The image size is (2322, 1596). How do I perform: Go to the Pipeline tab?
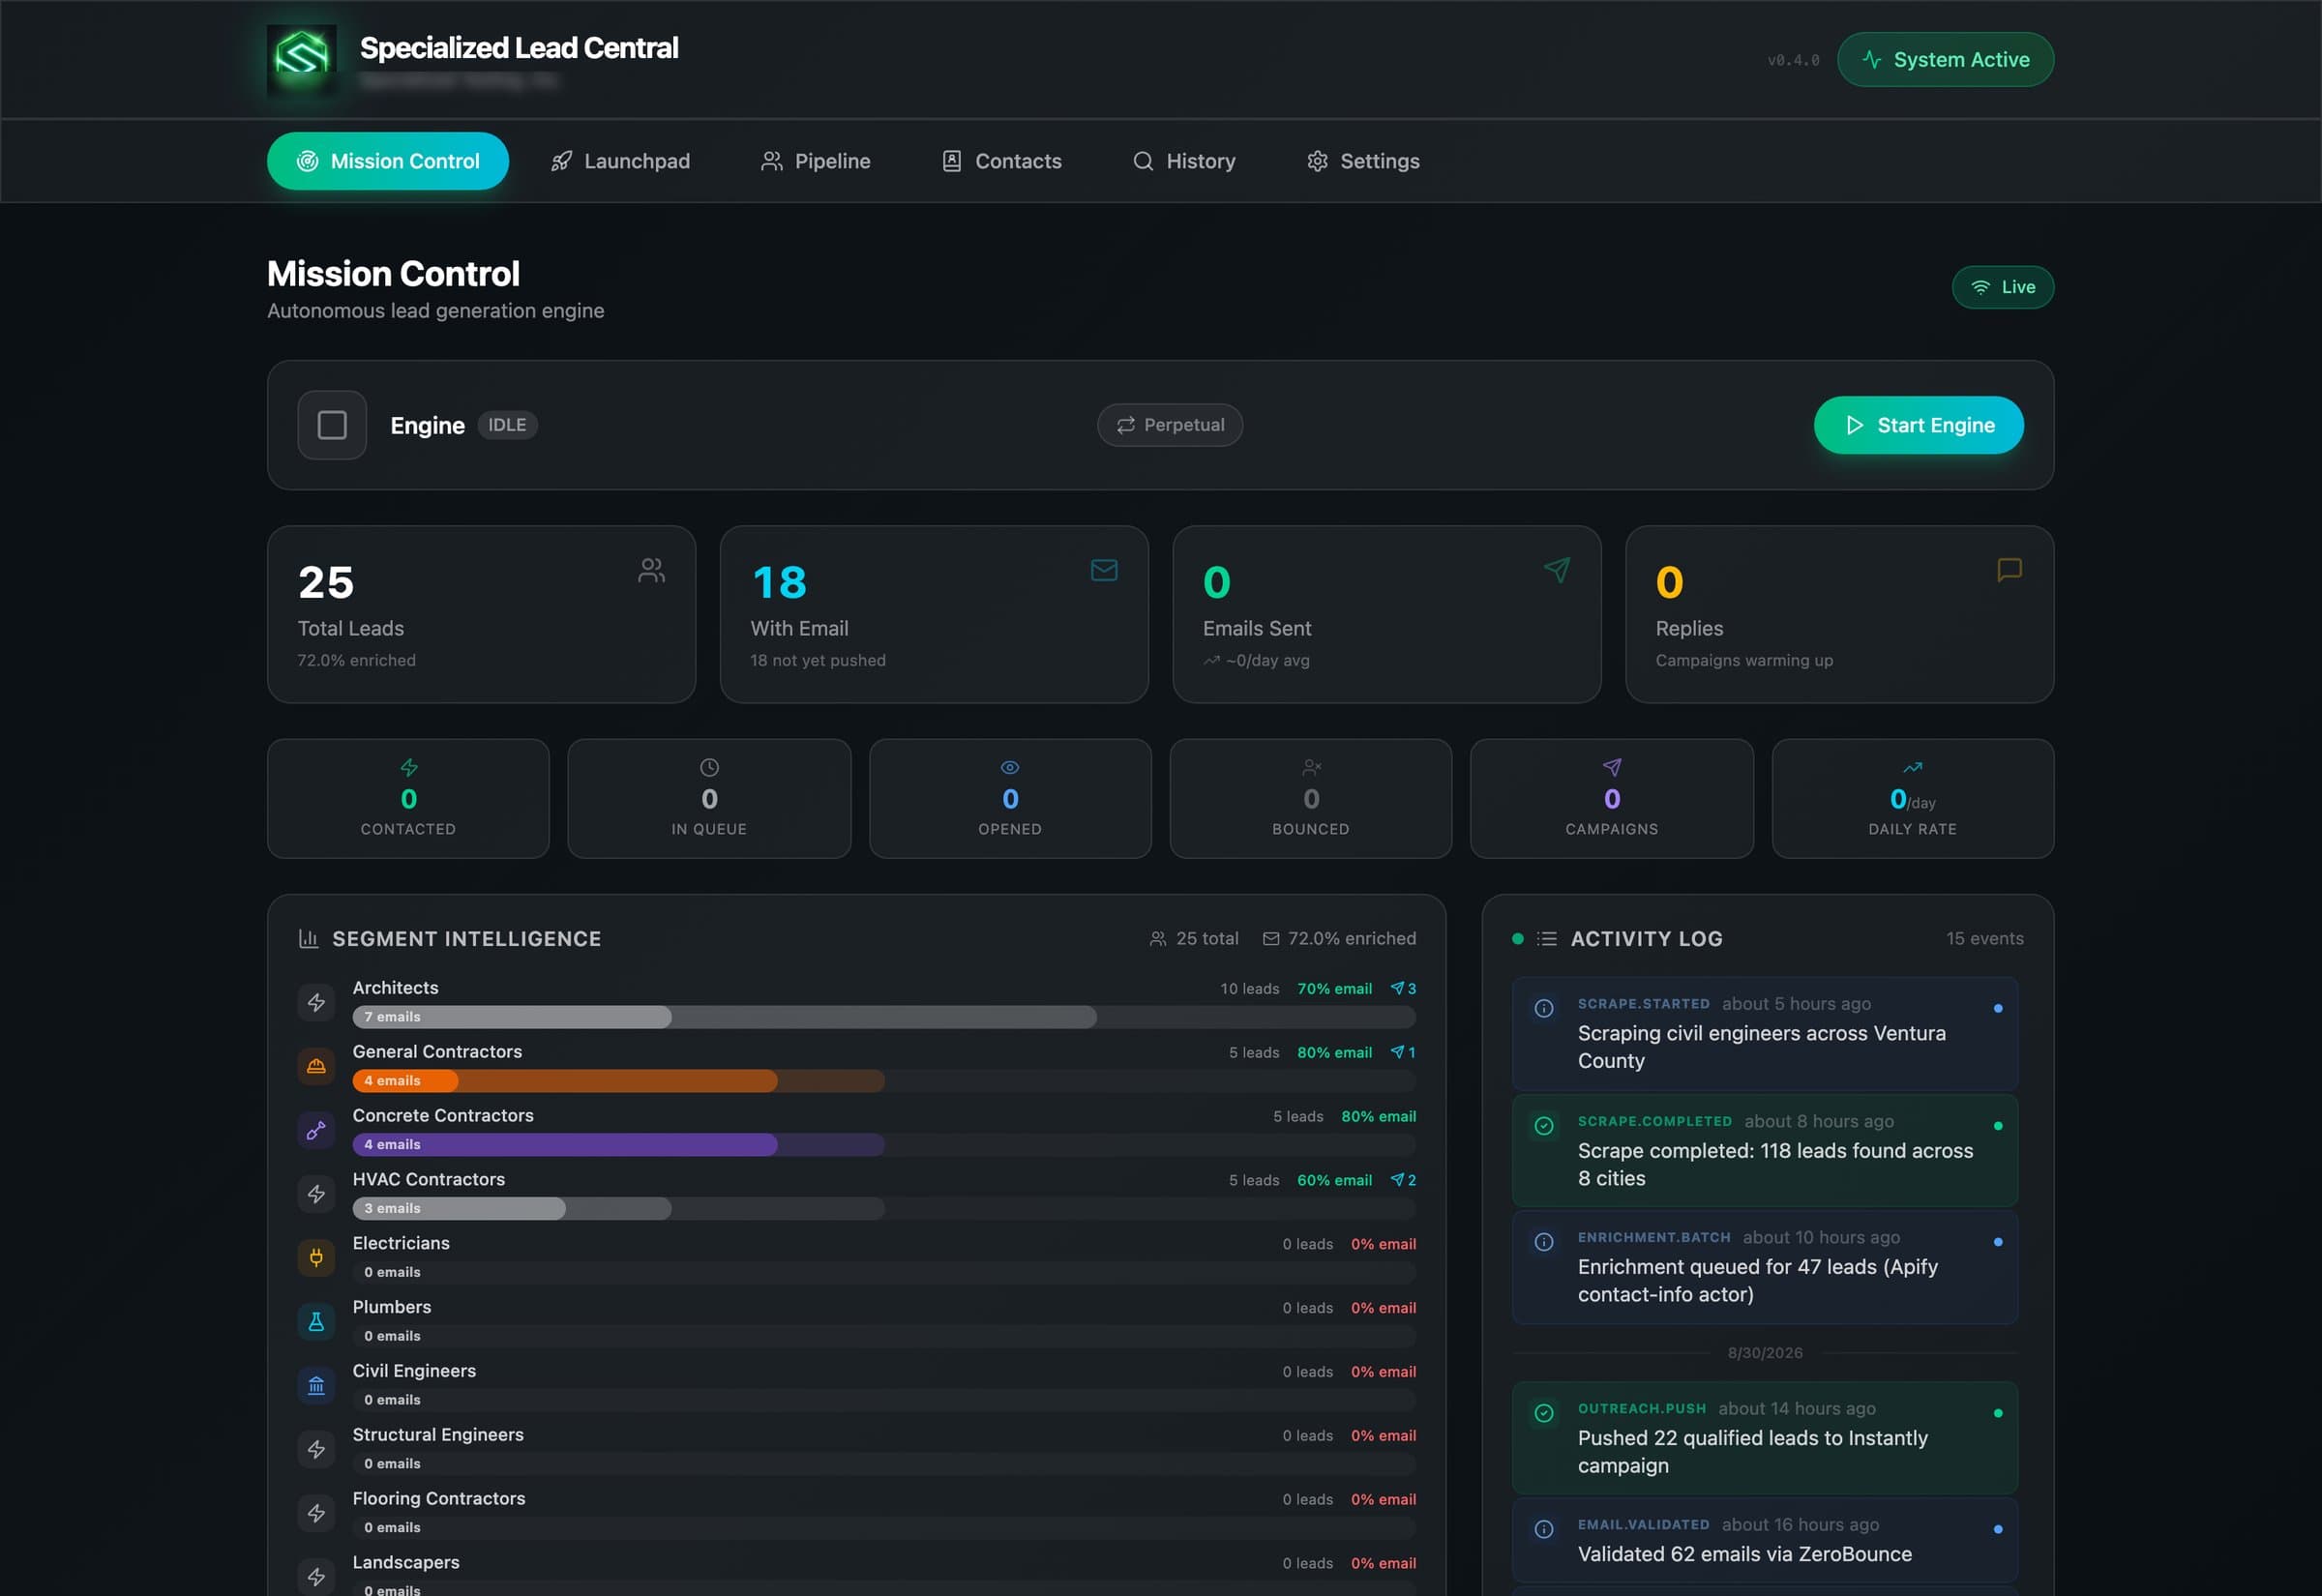pos(815,161)
